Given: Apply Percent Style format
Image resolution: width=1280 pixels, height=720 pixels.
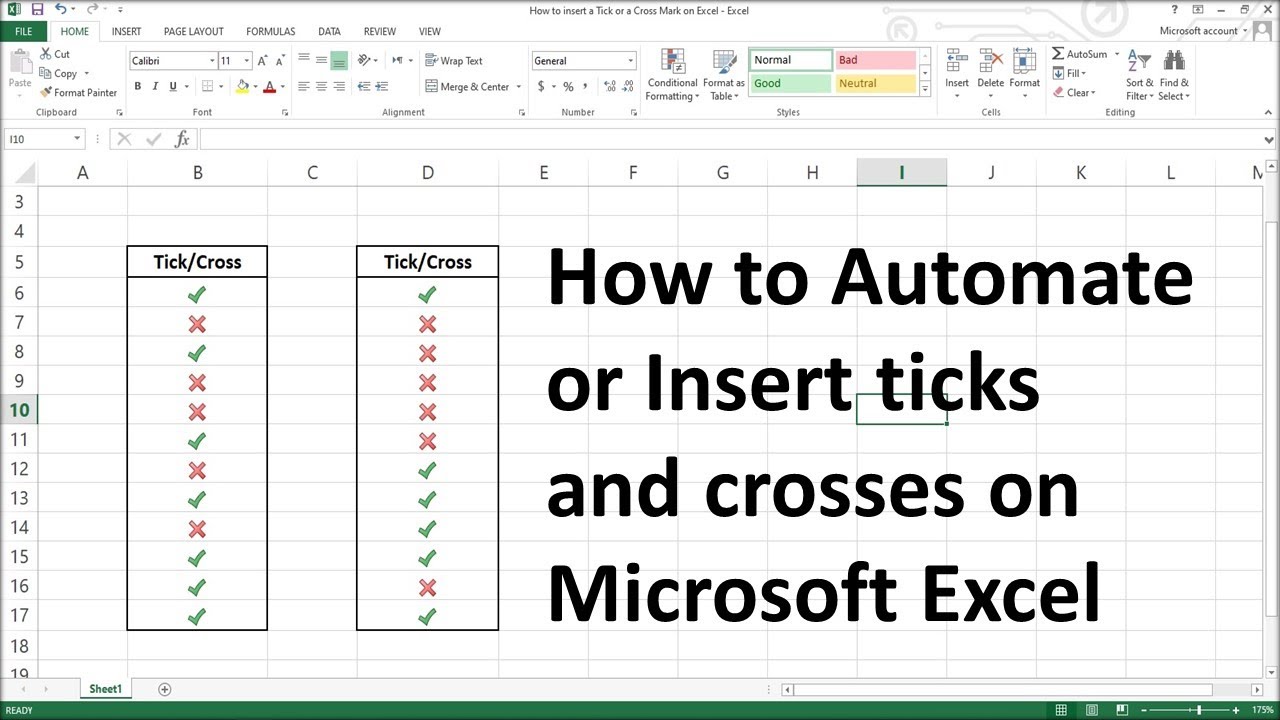Looking at the screenshot, I should (568, 87).
